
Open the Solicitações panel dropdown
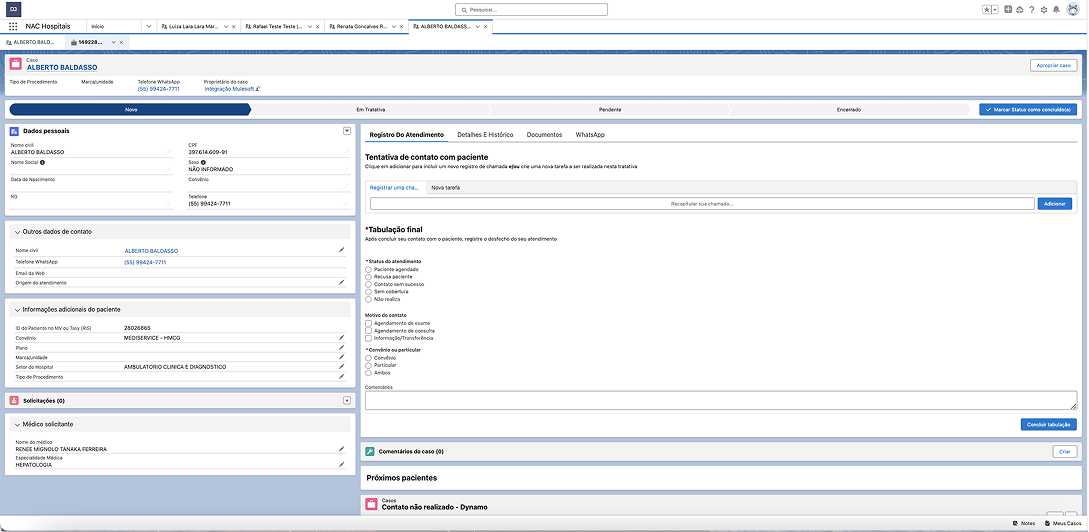click(x=347, y=400)
